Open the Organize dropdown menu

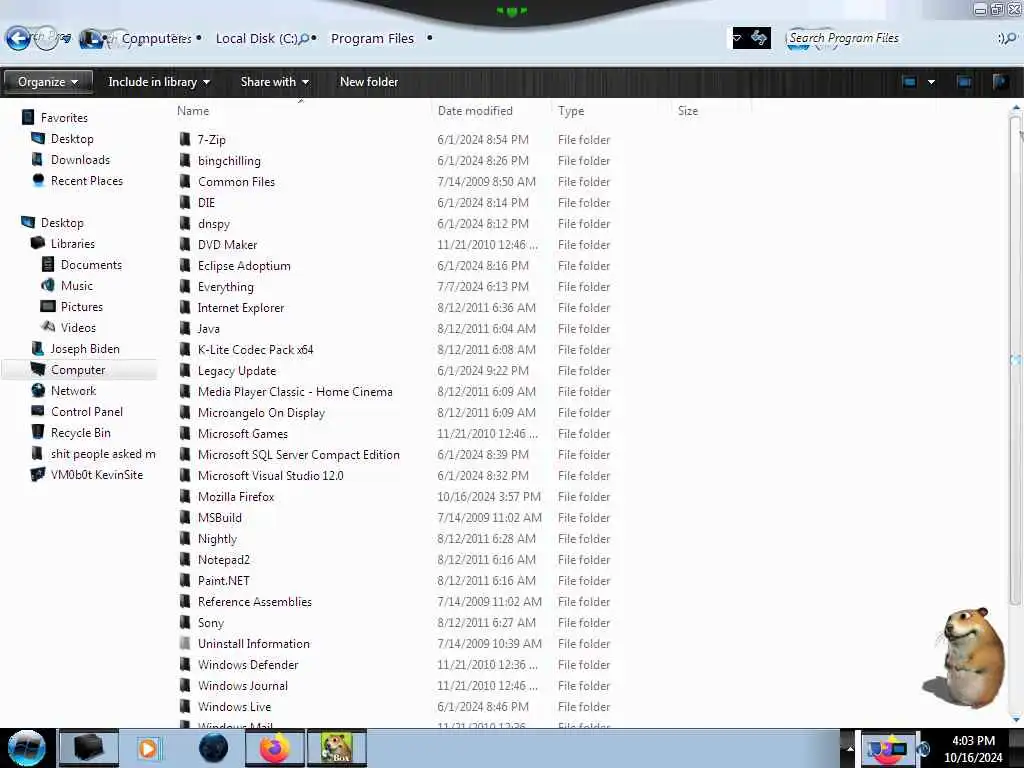pyautogui.click(x=48, y=82)
